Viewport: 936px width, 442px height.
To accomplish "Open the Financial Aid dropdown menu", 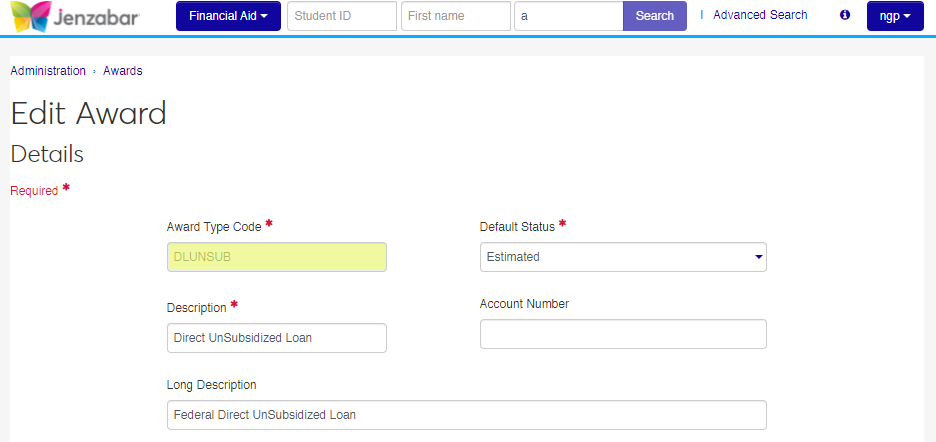I will (x=228, y=16).
